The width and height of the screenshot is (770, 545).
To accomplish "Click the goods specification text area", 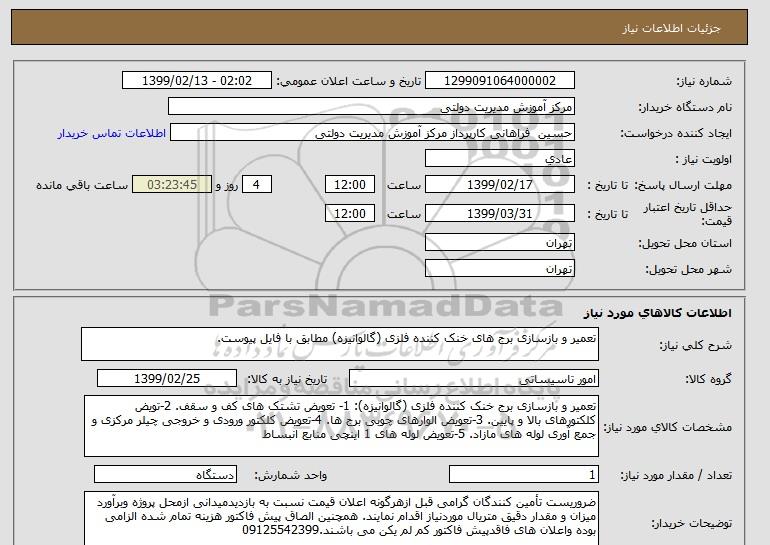I will [x=341, y=426].
